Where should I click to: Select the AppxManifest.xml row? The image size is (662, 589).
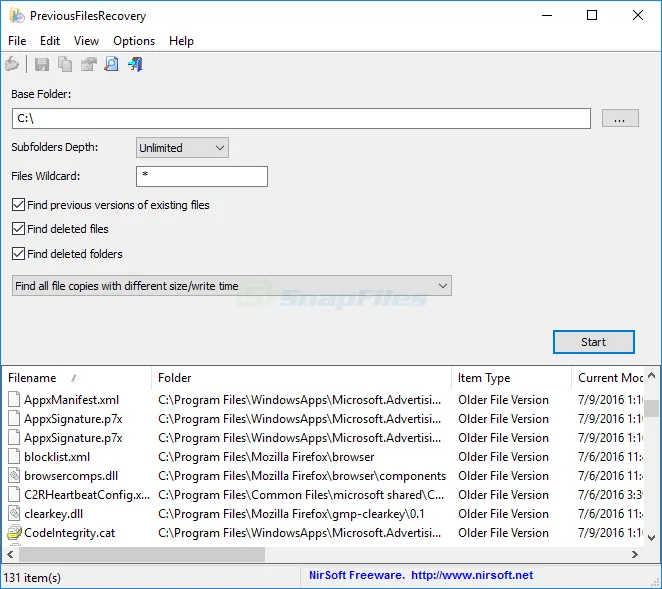(x=323, y=400)
